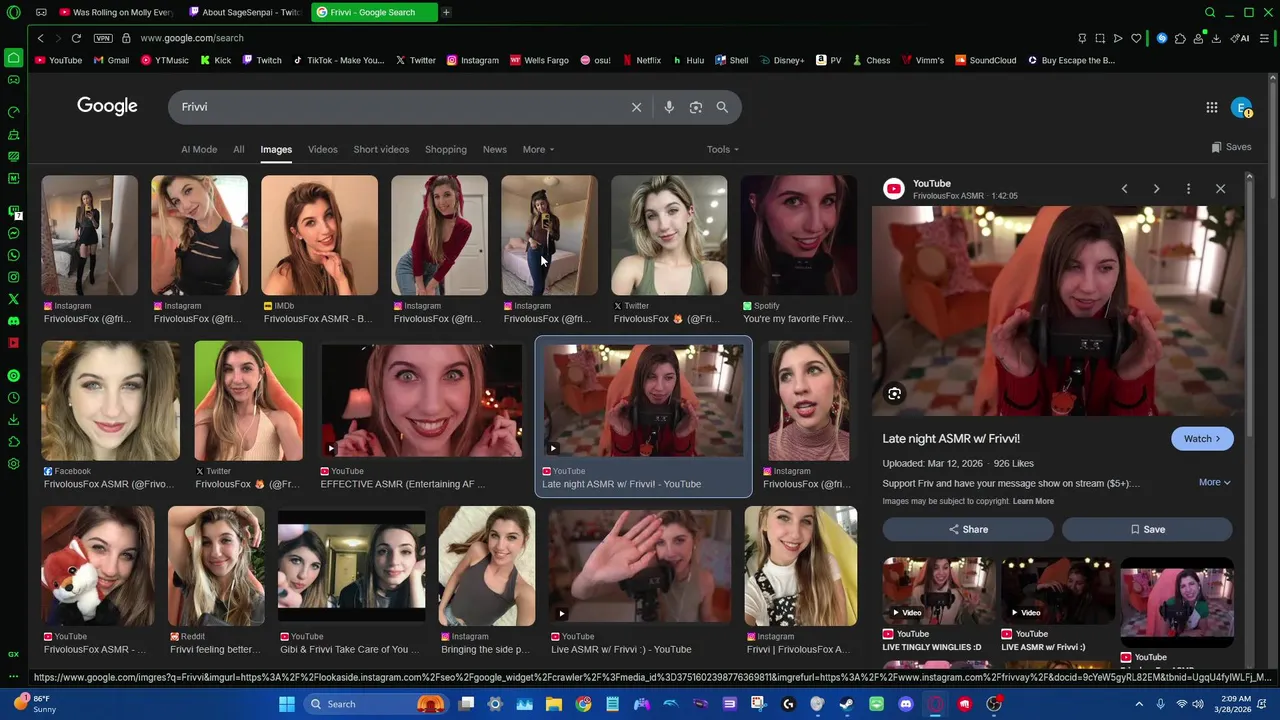This screenshot has height=720, width=1280.
Task: Open the extensions cube icon
Action: coord(1180,38)
